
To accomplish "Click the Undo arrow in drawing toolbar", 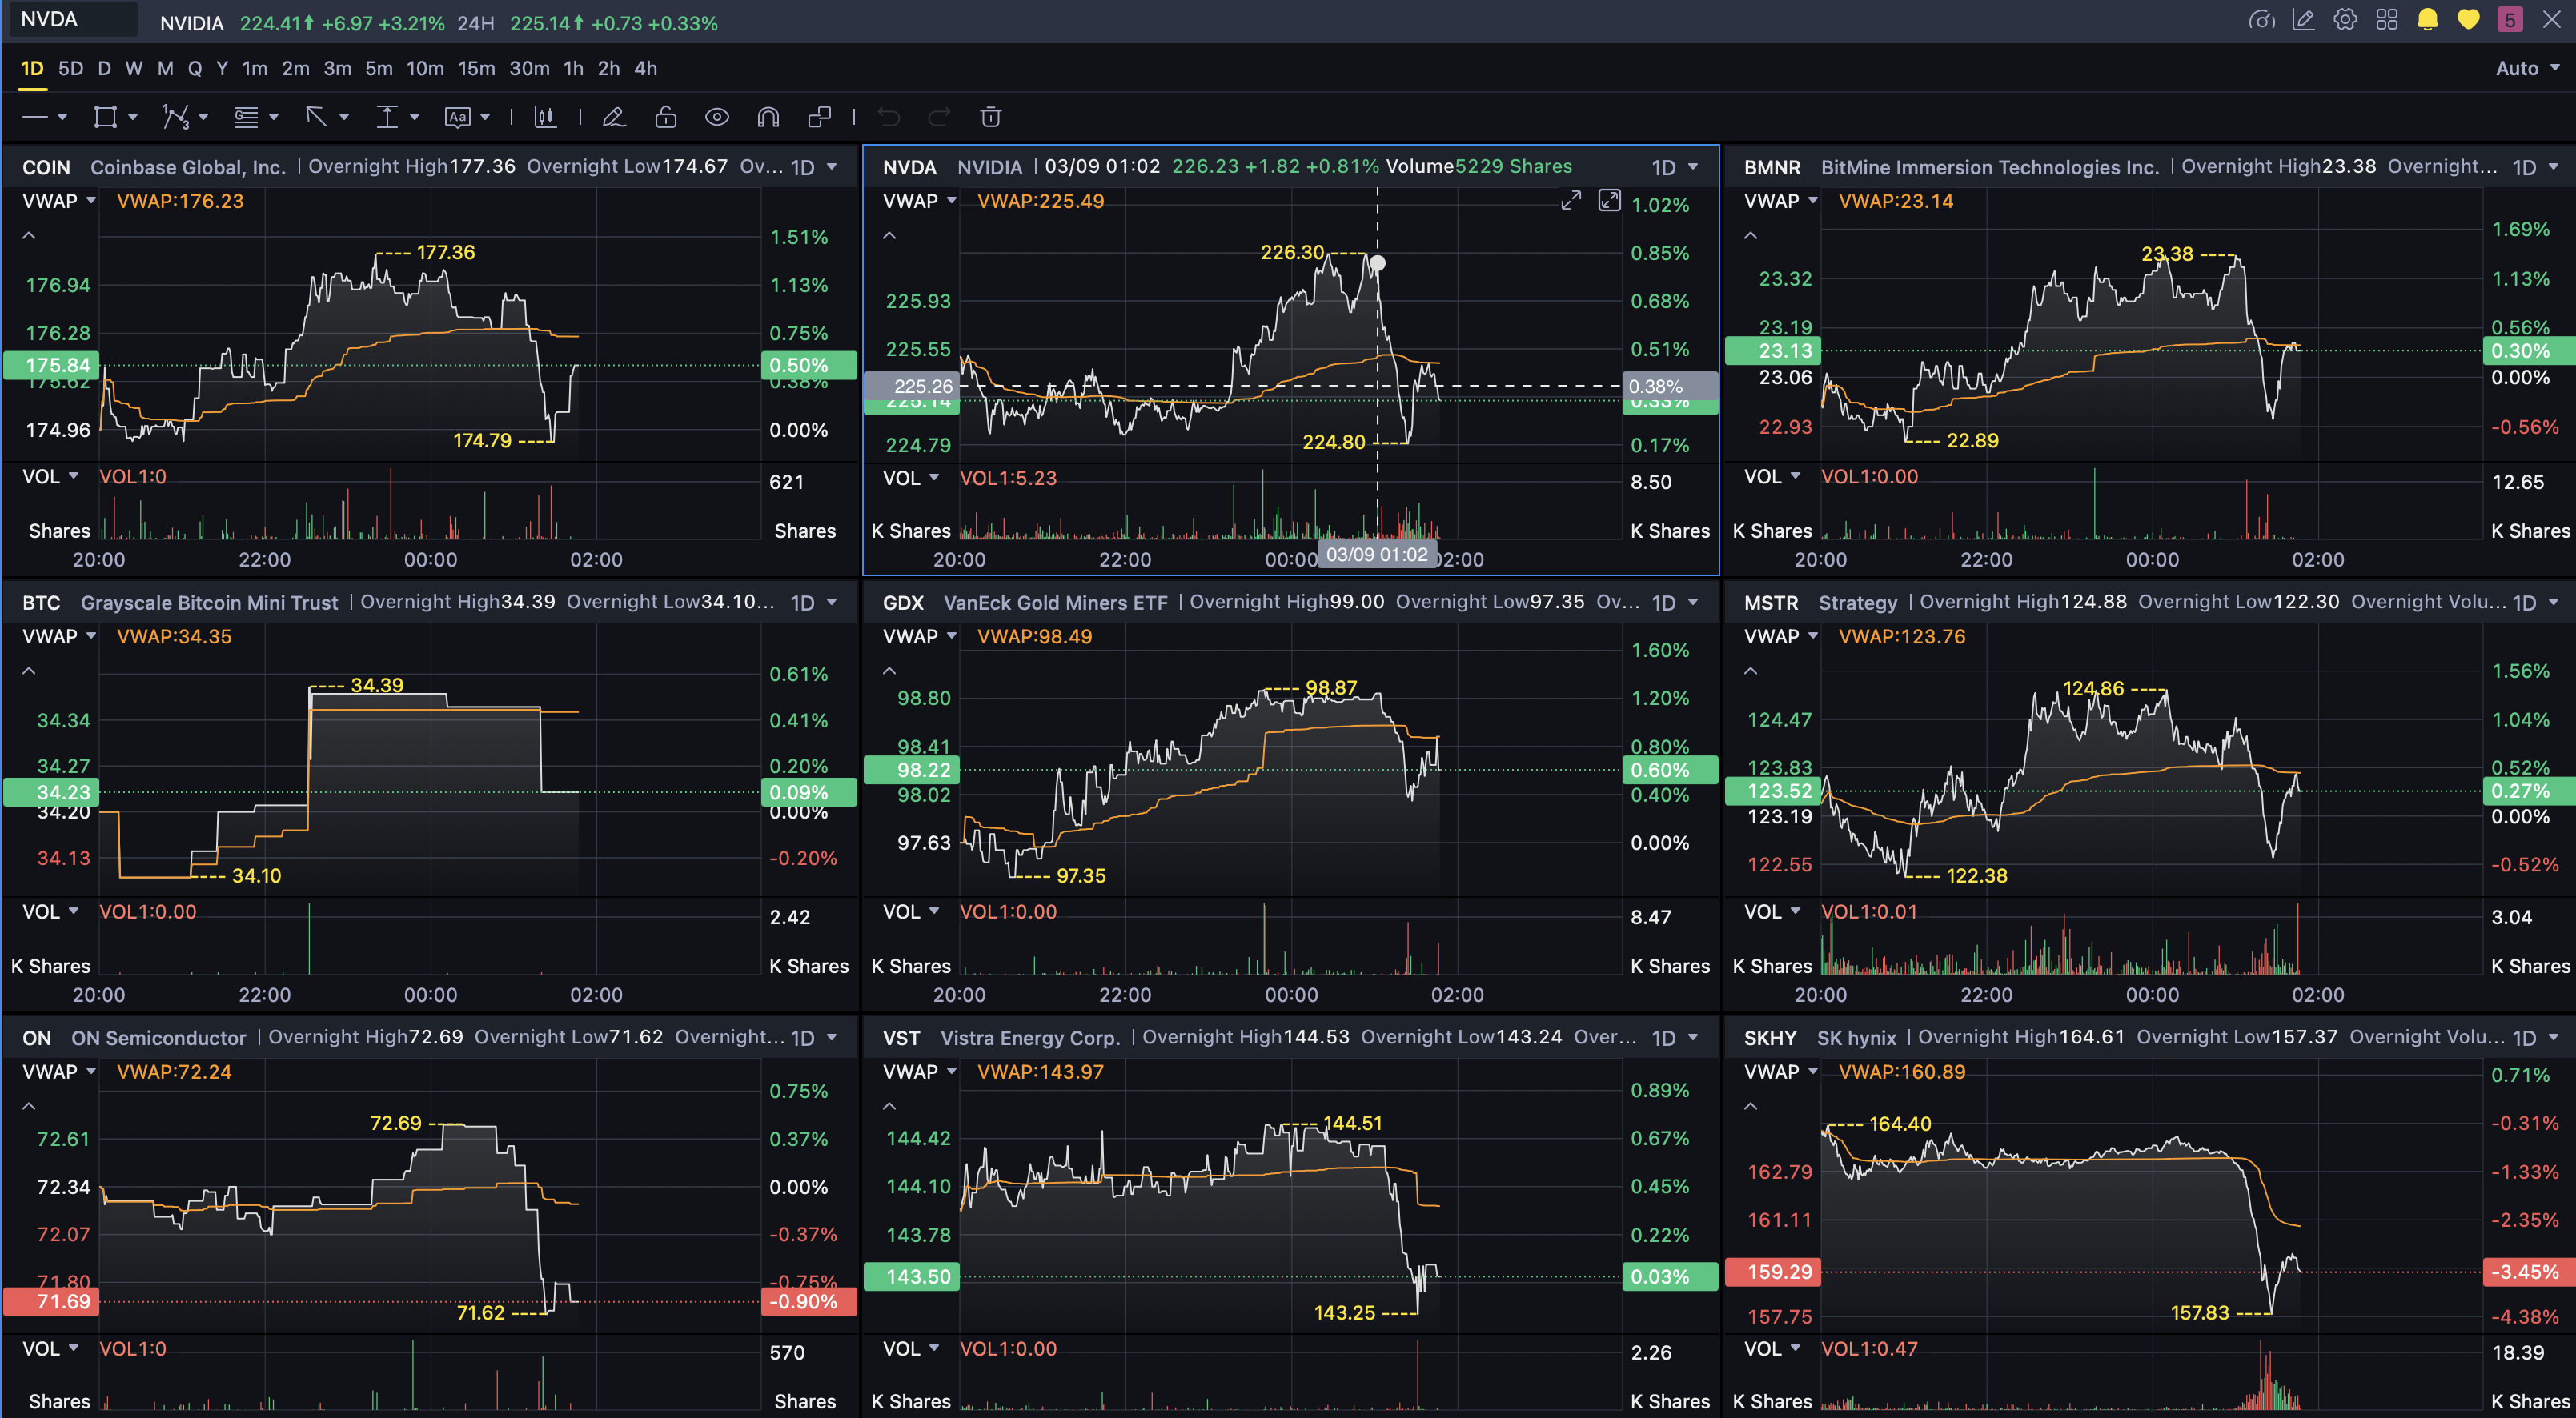I will [888, 117].
